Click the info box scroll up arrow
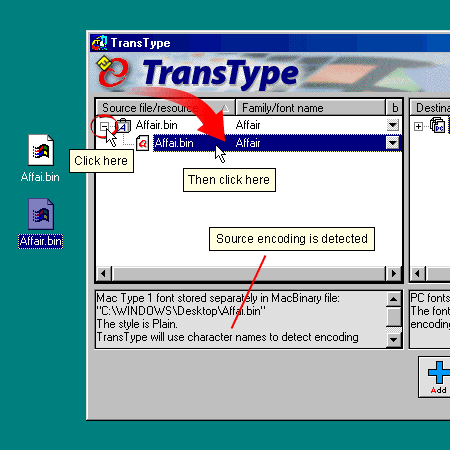The image size is (450, 450). (394, 299)
